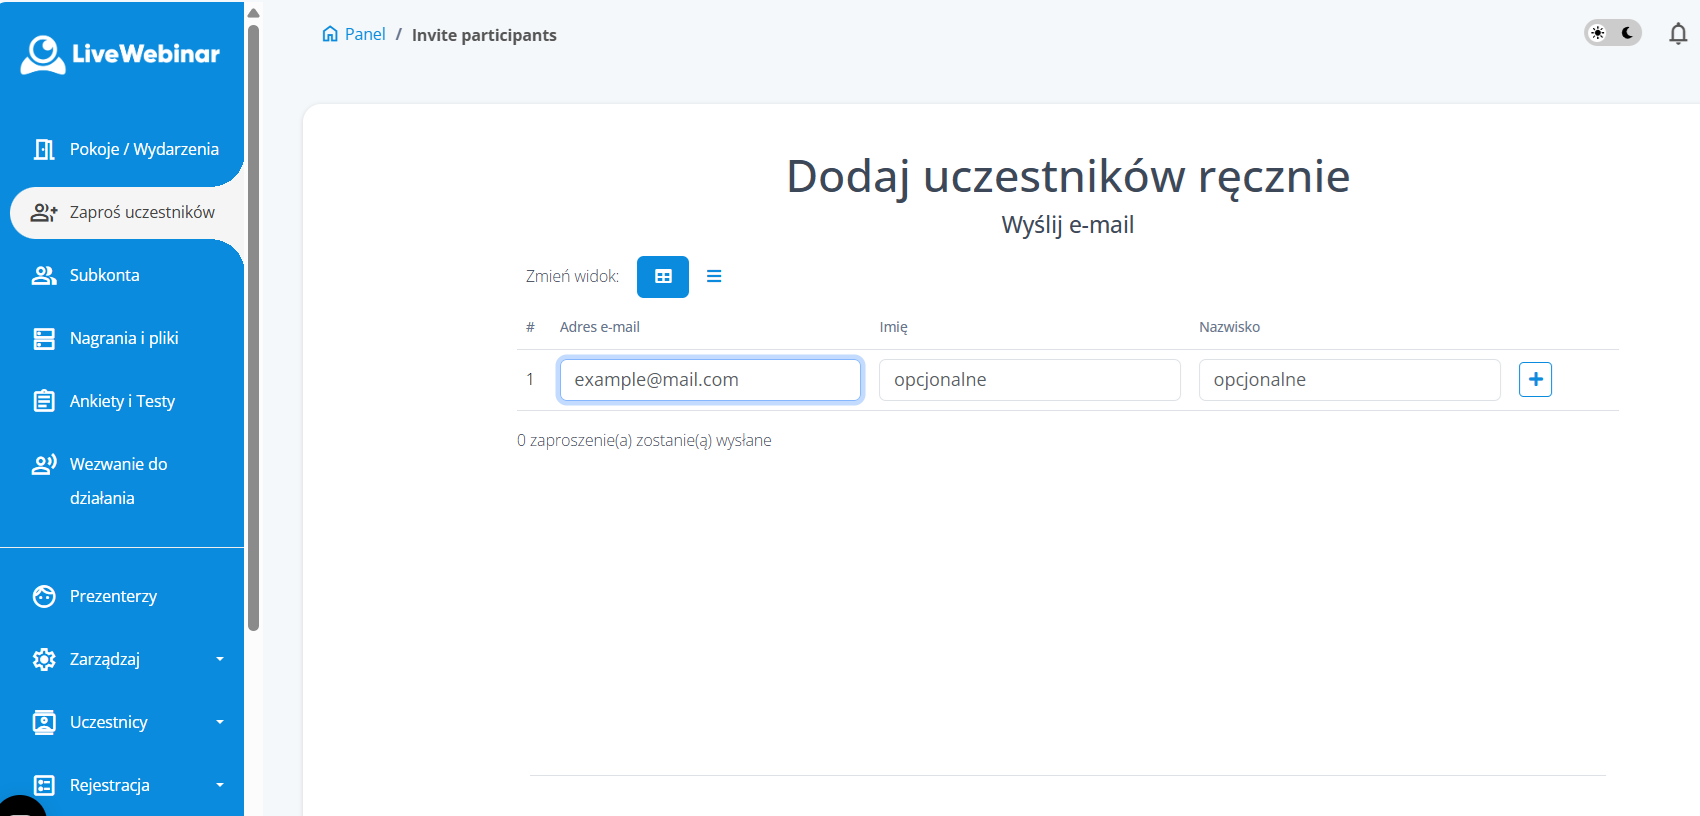Click the Pokoje / Wydarzenia door icon
The image size is (1700, 816).
point(44,149)
